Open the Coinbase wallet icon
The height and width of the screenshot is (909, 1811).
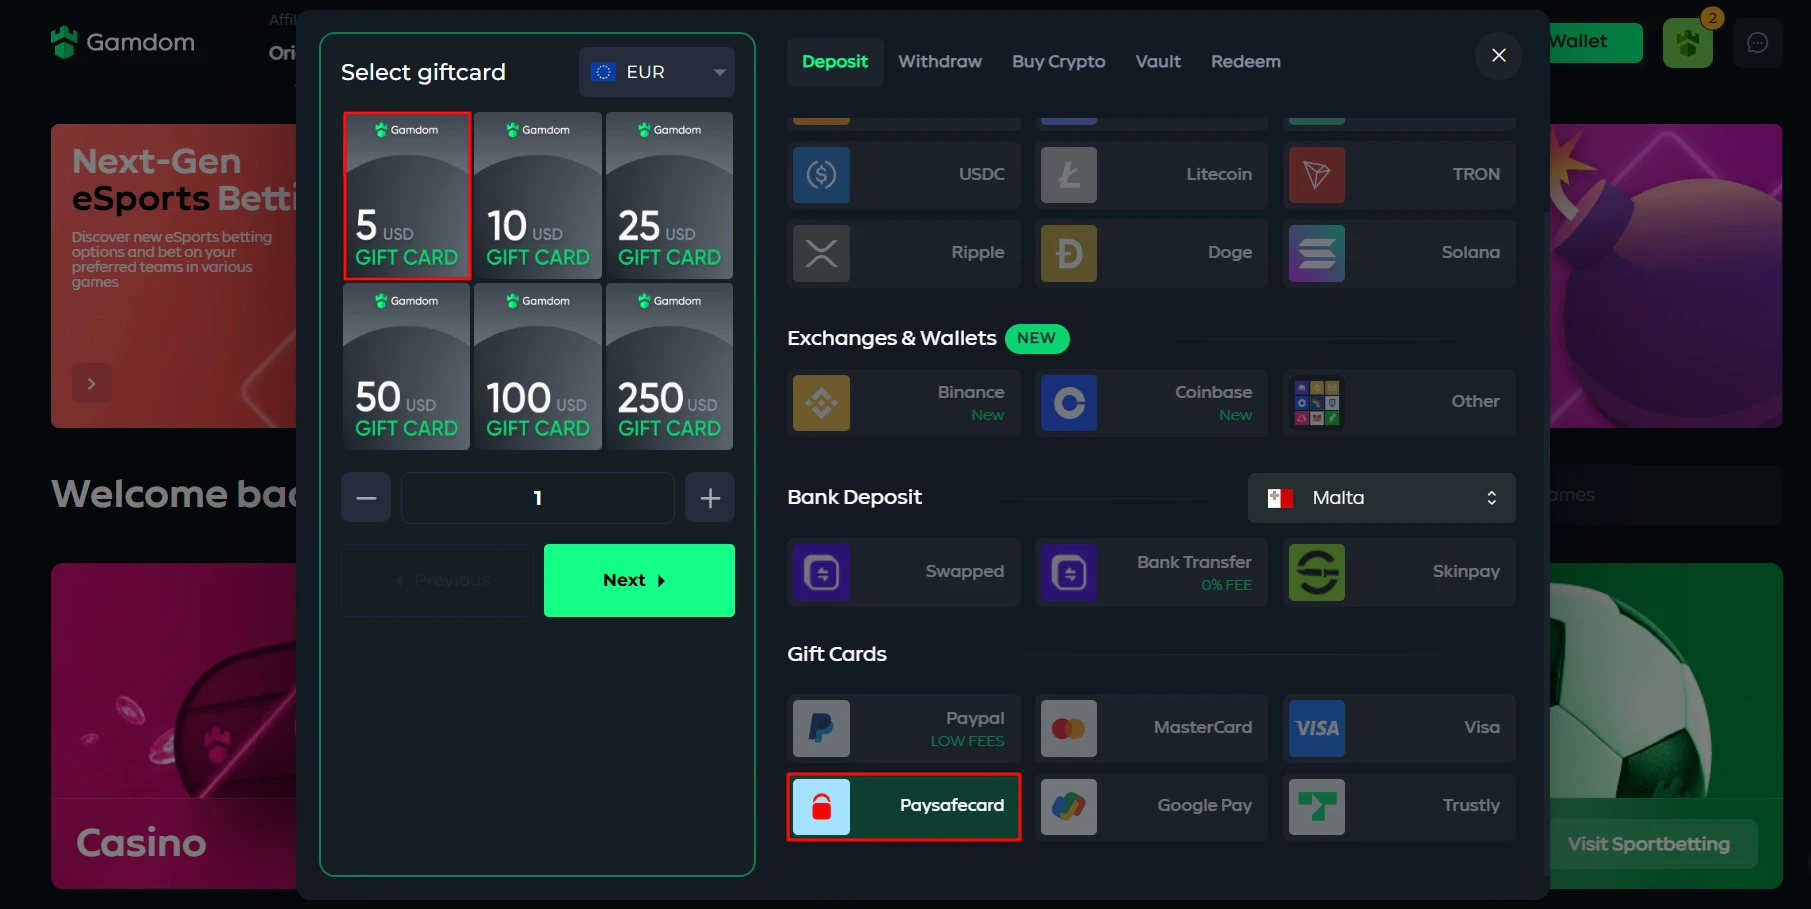pos(1069,403)
